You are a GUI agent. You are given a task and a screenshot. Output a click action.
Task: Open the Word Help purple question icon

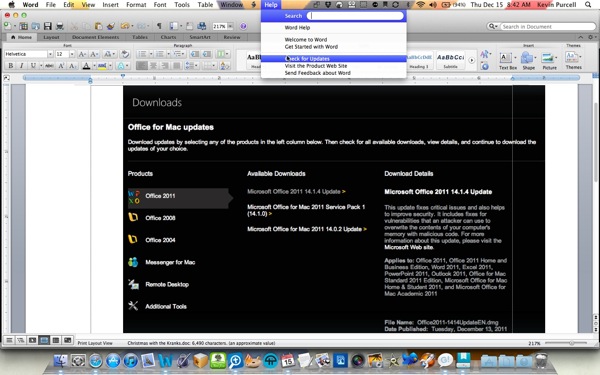point(243,26)
